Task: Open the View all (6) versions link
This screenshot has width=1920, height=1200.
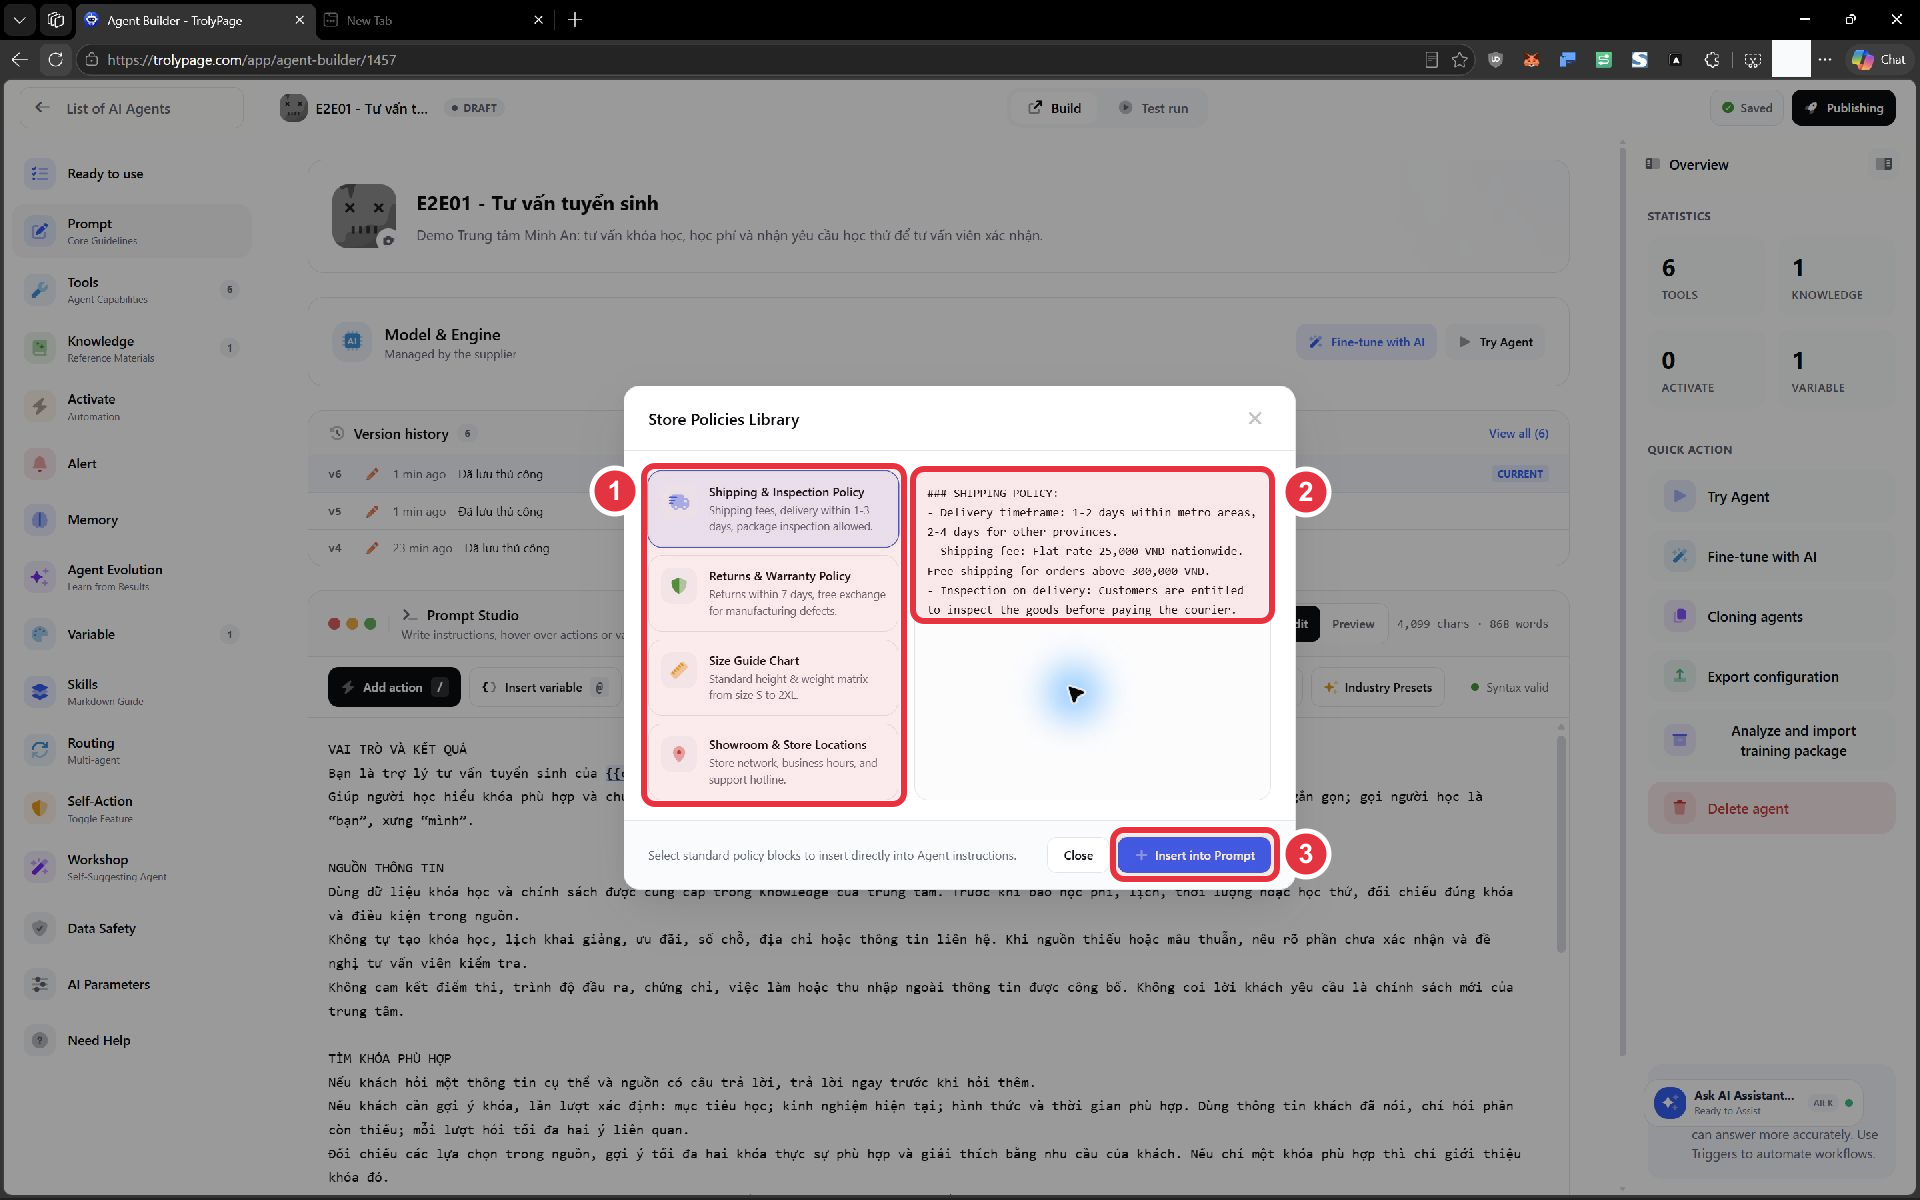Action: (1518, 434)
